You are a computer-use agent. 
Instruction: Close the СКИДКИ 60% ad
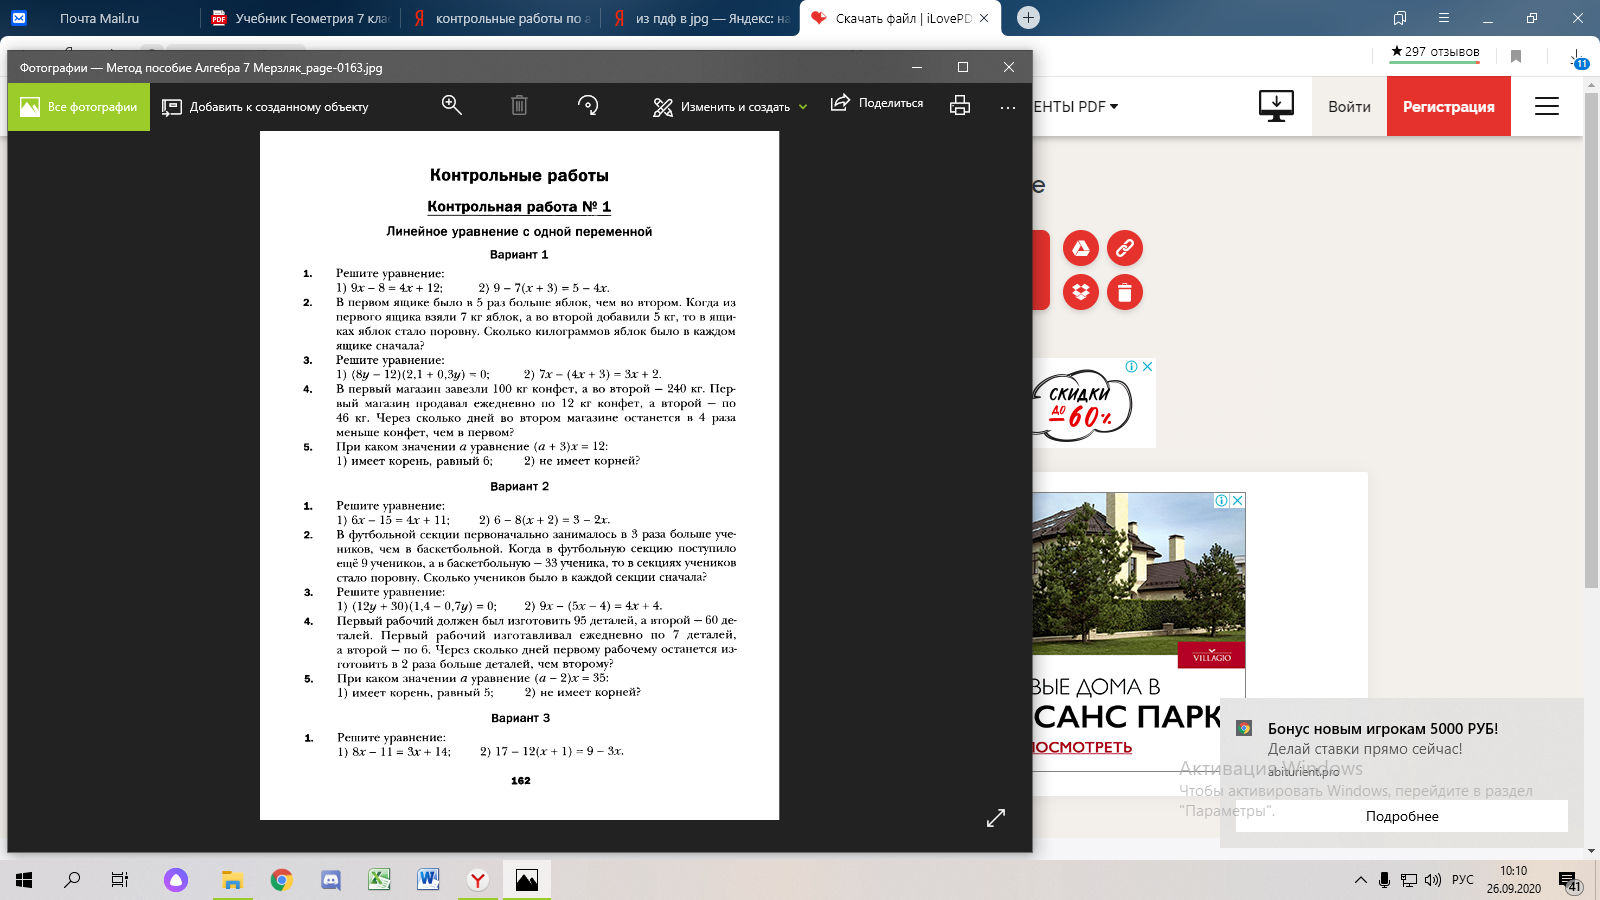(1148, 367)
